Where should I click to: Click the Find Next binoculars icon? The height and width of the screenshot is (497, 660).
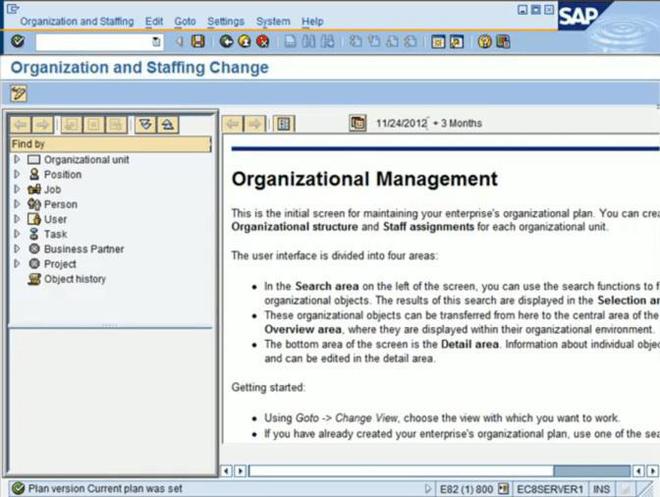[x=327, y=41]
